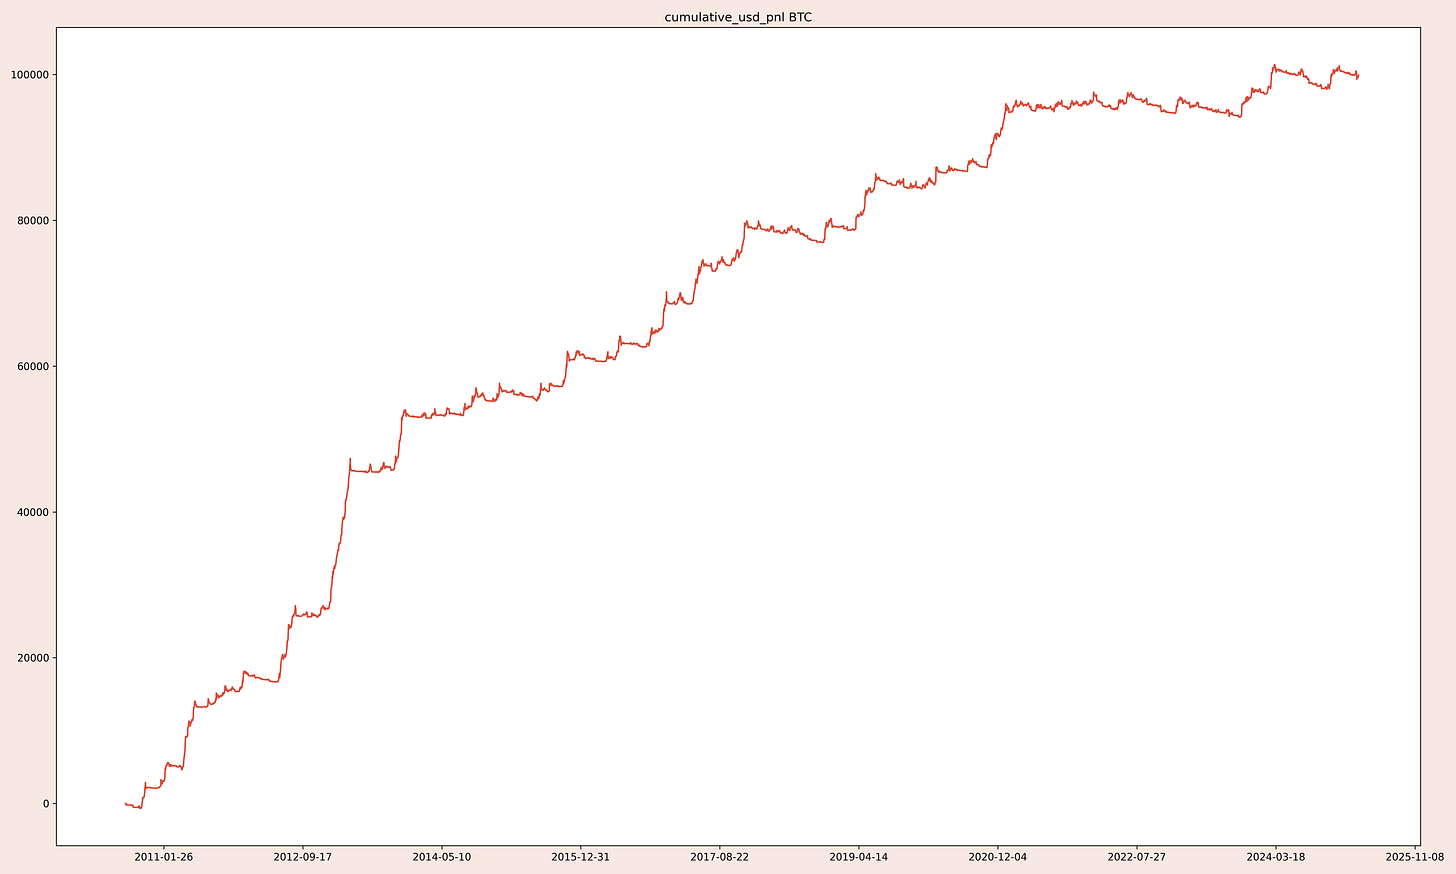Click the 20000 y-axis tick label
Viewport: 1456px width, 874px height.
coord(34,658)
